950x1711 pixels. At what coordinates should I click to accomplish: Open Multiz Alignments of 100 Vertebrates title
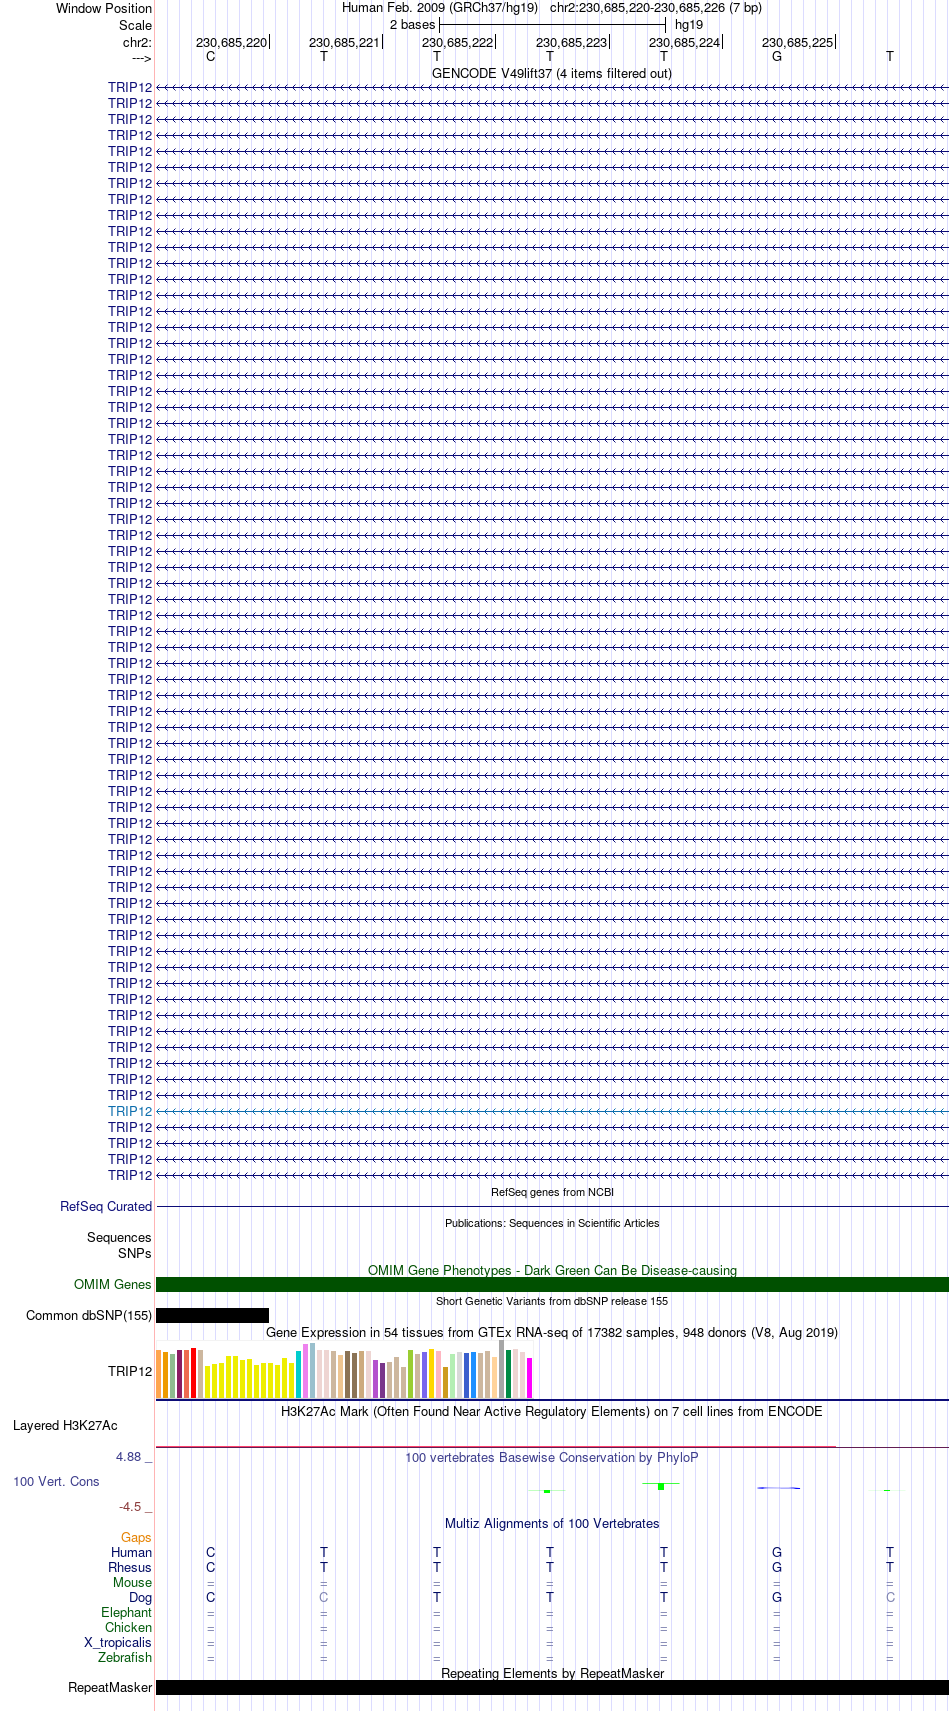point(552,1524)
